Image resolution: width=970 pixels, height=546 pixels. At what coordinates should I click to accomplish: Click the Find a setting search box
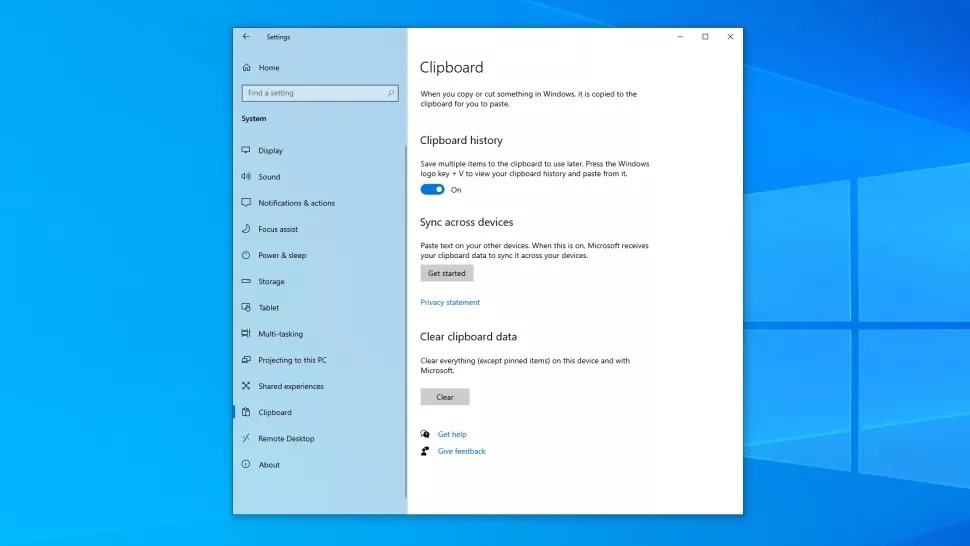[320, 93]
